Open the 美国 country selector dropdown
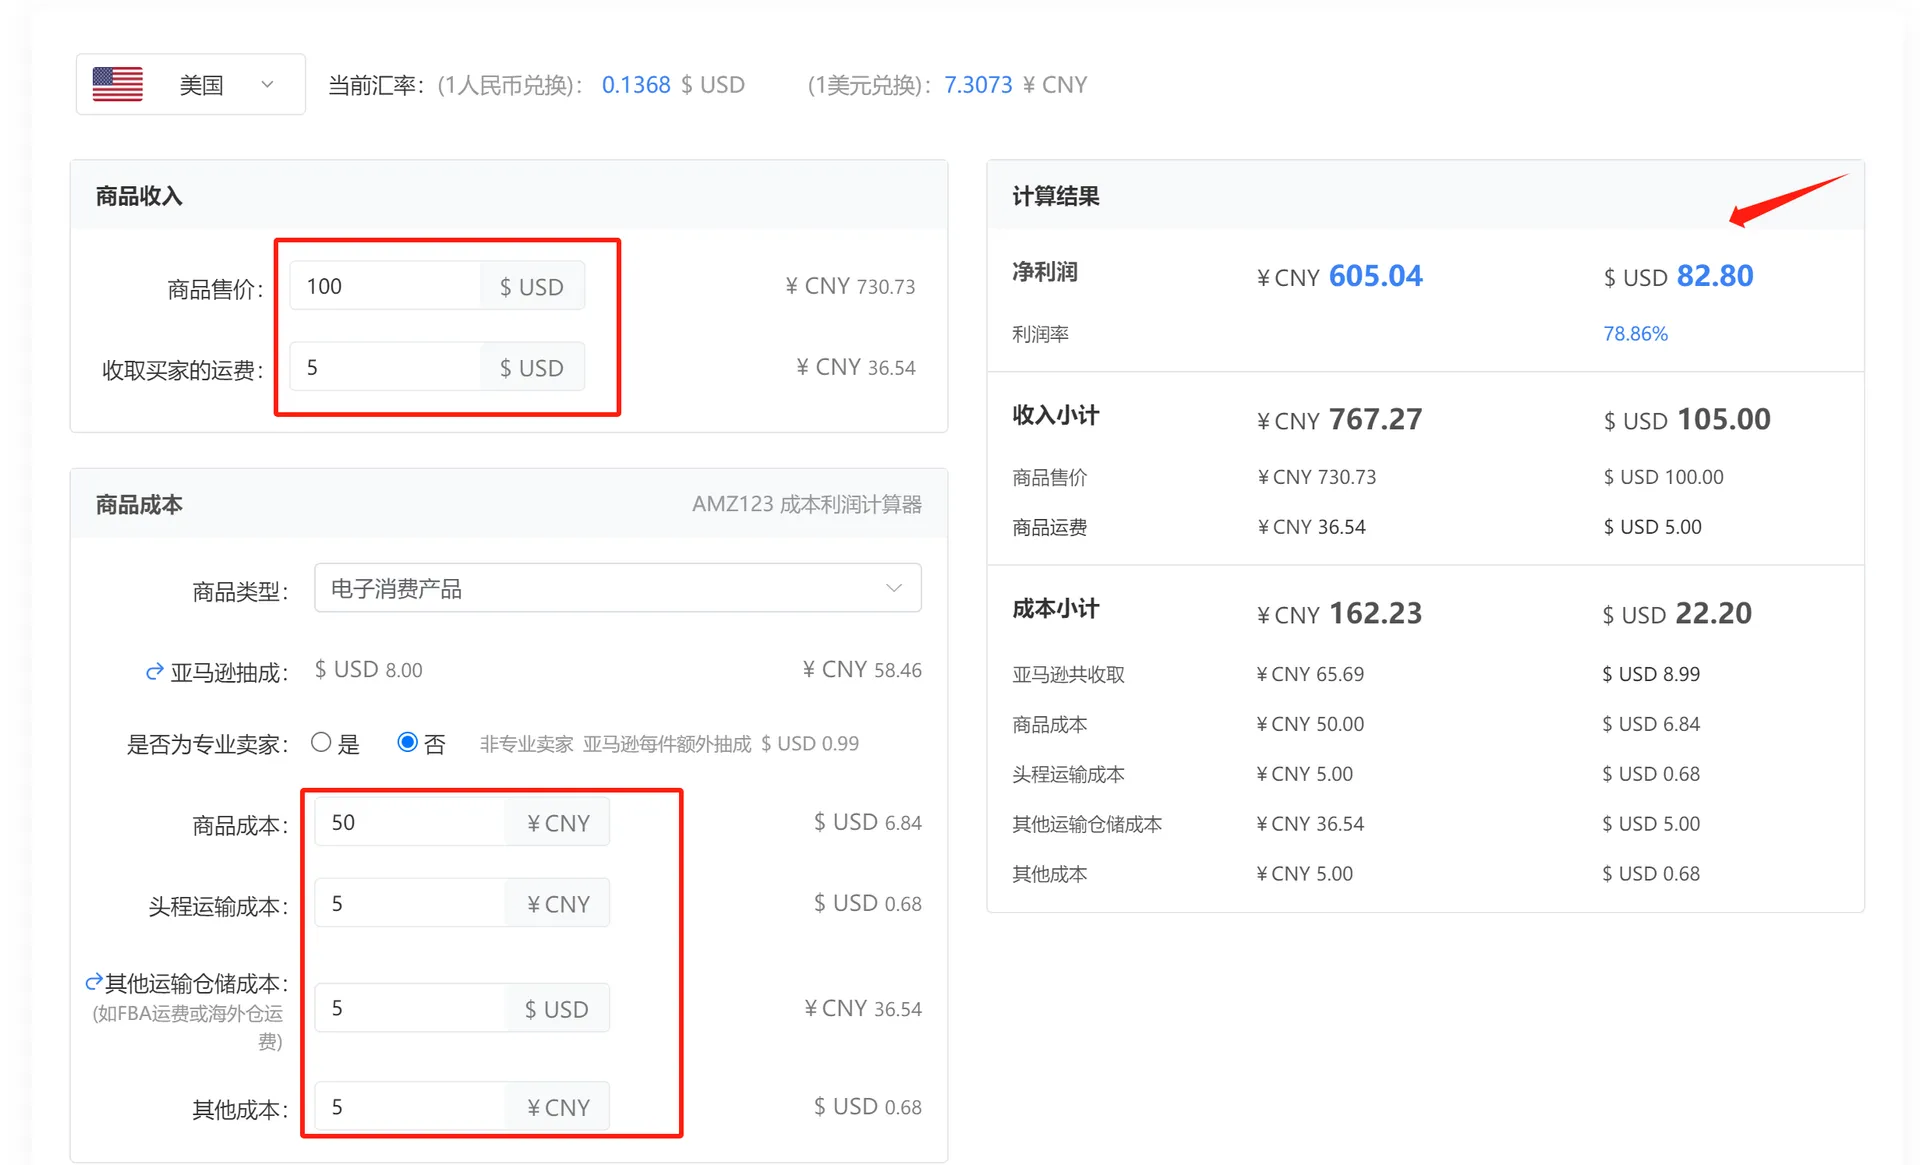The width and height of the screenshot is (1920, 1165). pyautogui.click(x=191, y=85)
